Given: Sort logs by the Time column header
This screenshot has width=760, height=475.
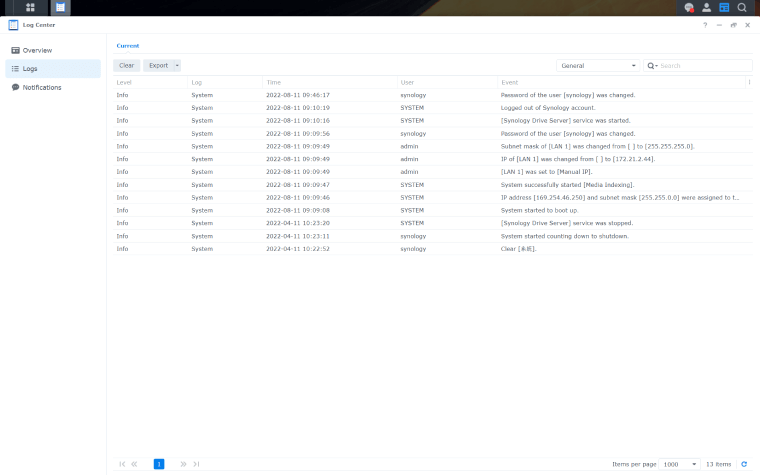Looking at the screenshot, I should click(x=274, y=82).
